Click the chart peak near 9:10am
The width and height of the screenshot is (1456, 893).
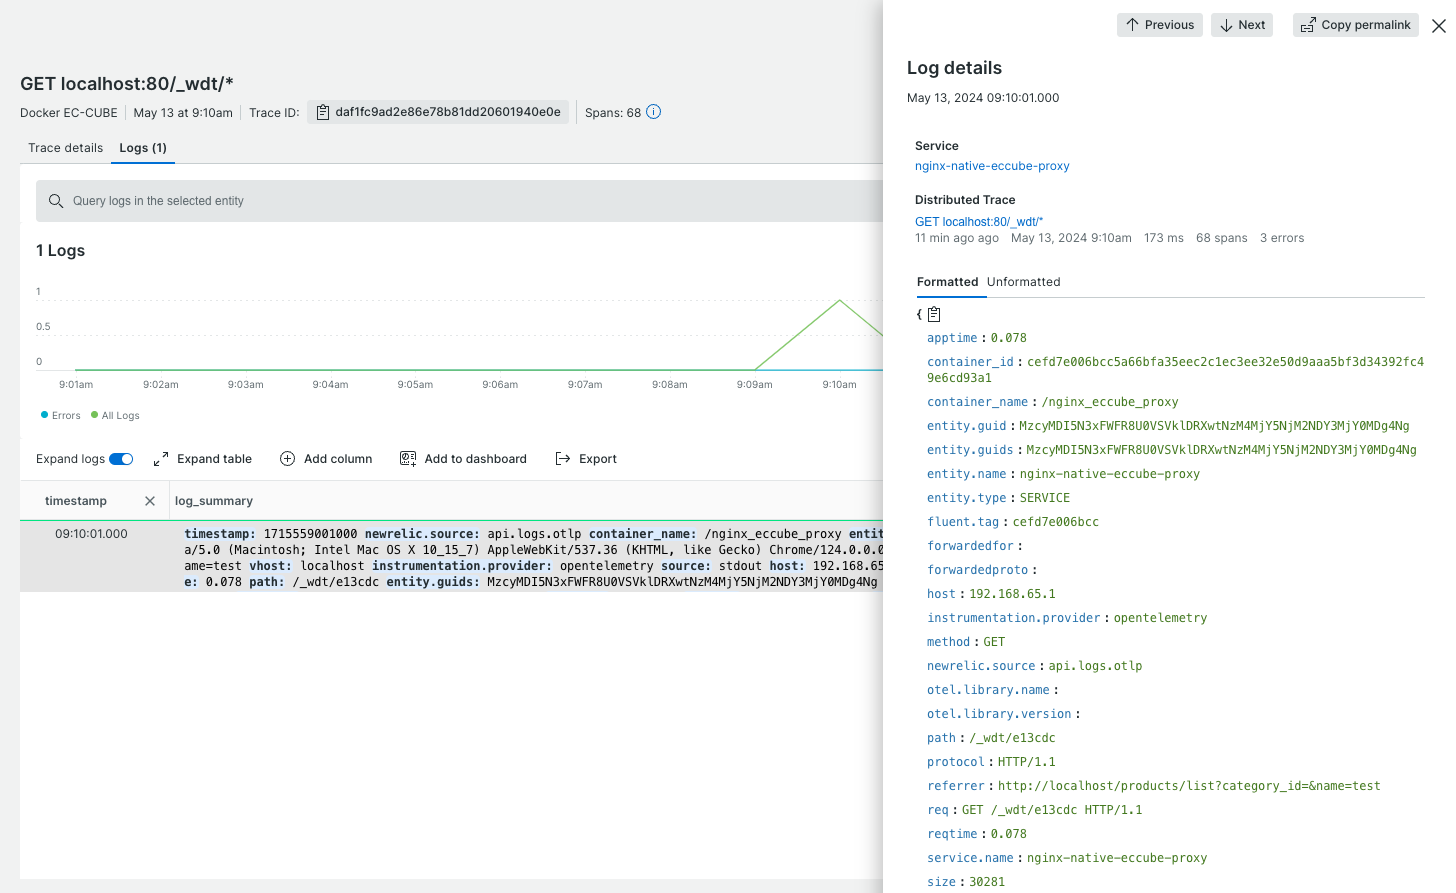[x=840, y=300]
